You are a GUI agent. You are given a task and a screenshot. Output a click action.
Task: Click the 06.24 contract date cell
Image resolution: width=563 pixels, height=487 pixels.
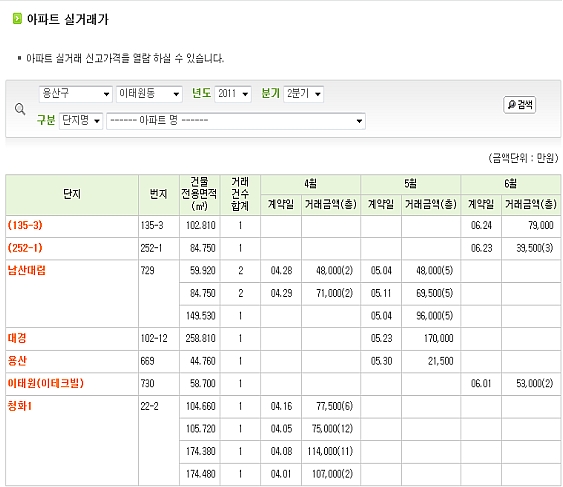(x=481, y=226)
